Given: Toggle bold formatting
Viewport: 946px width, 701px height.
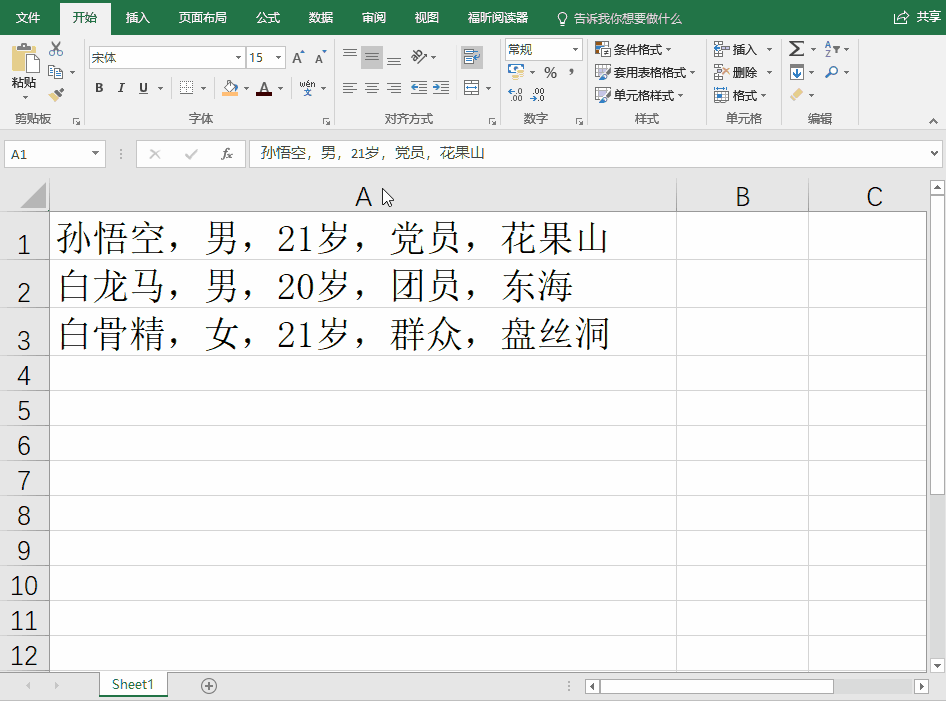Looking at the screenshot, I should 98,89.
